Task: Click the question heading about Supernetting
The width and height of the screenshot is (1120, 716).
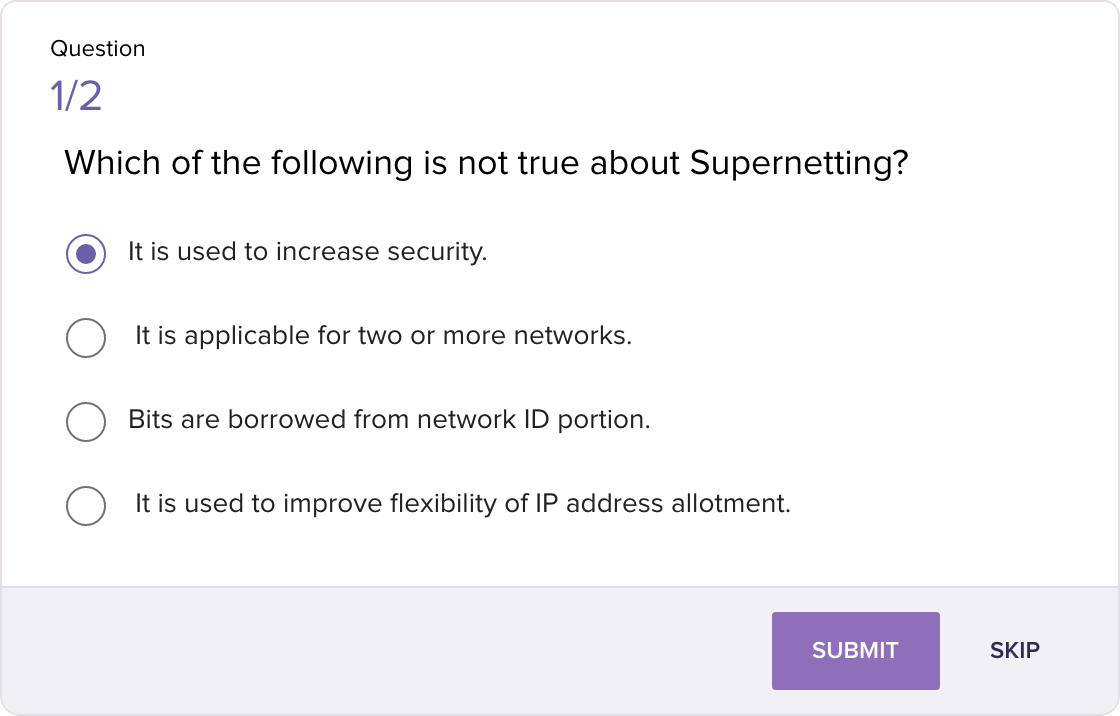Action: click(x=486, y=163)
